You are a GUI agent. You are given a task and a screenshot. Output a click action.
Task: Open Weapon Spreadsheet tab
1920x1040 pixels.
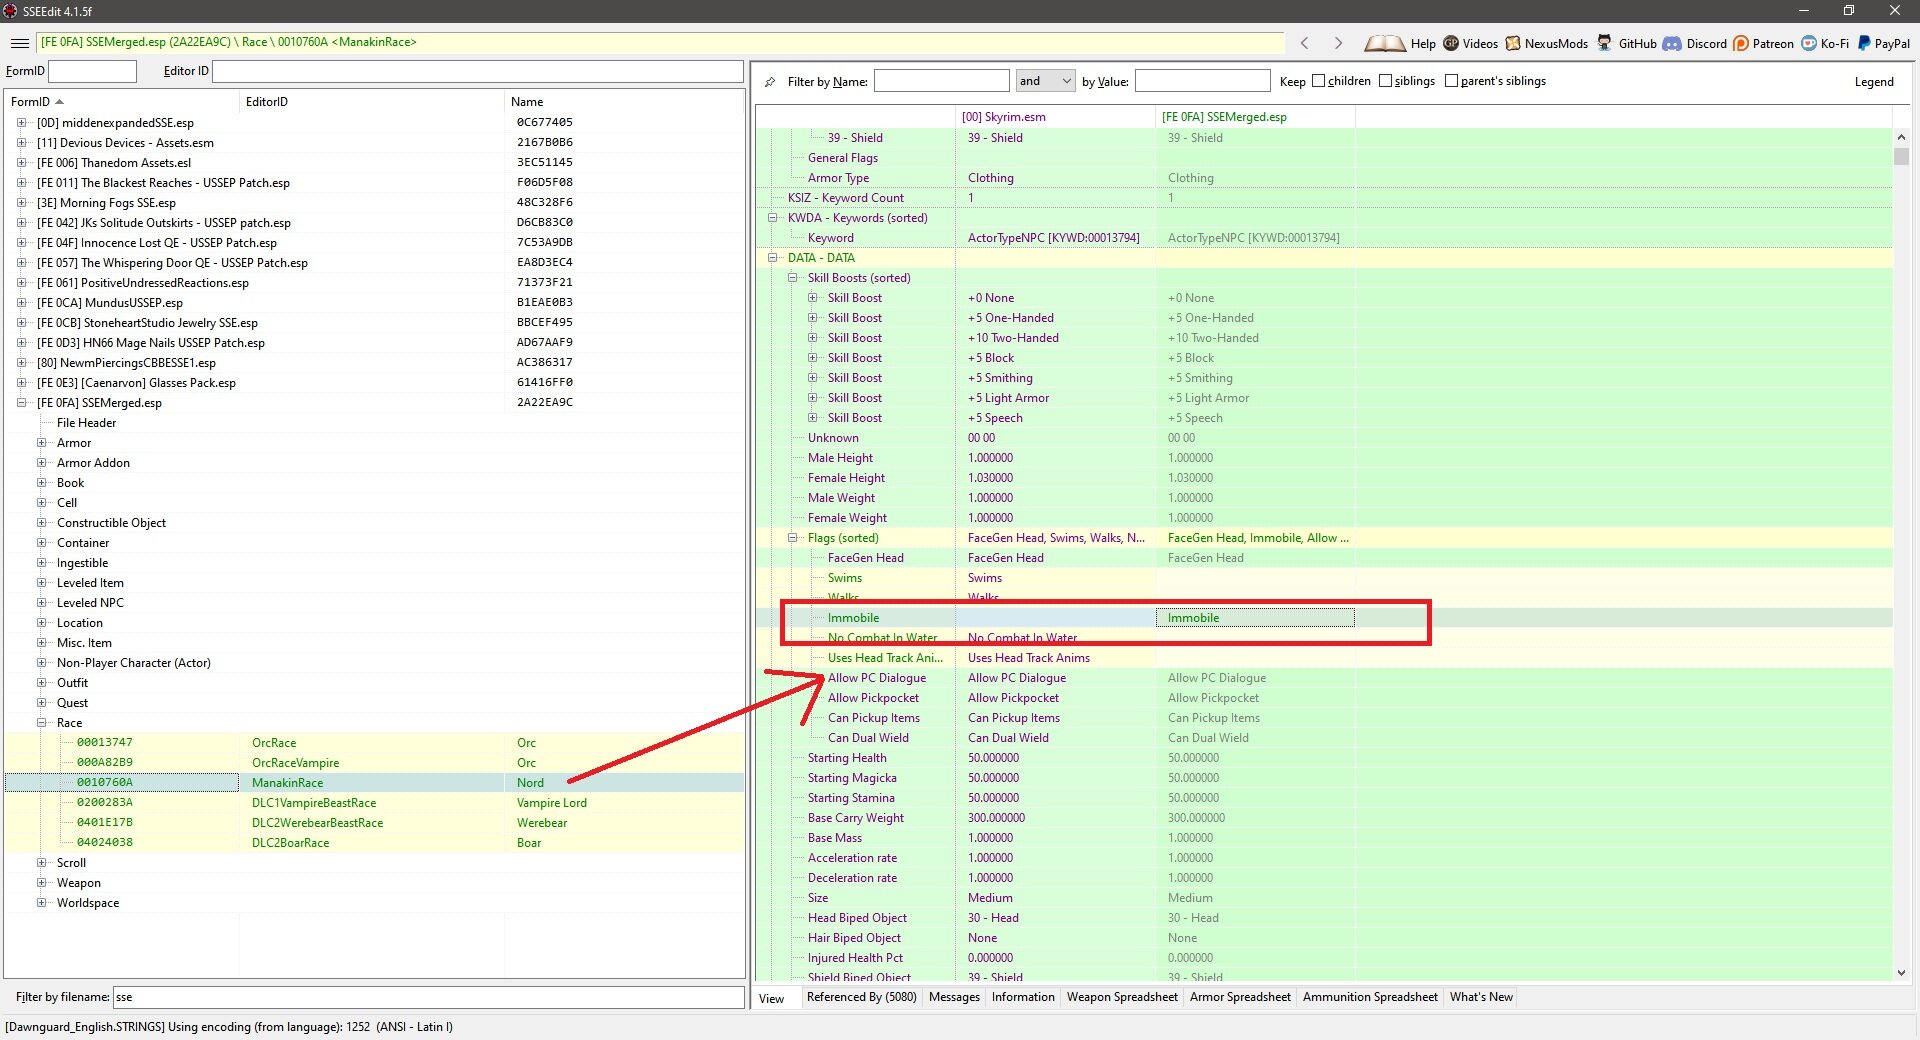pos(1122,997)
